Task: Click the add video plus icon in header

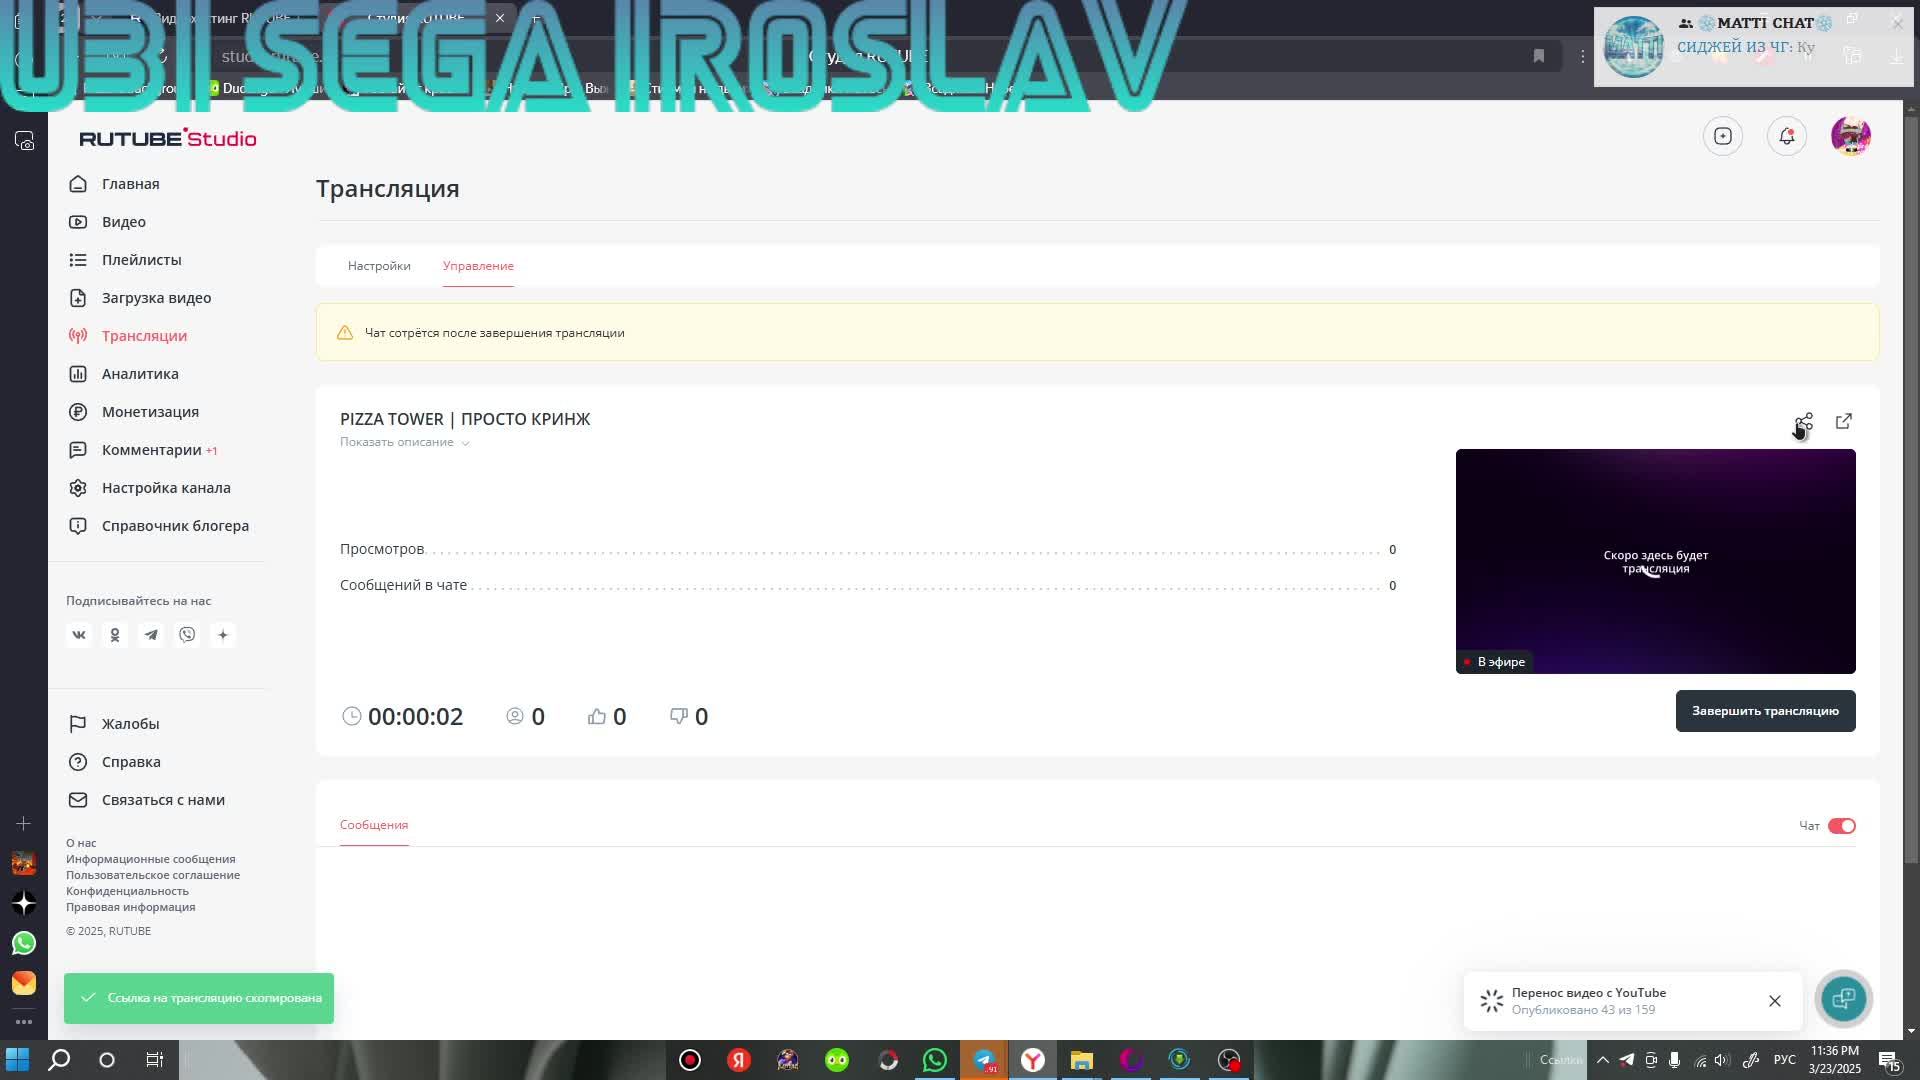Action: coord(1723,136)
